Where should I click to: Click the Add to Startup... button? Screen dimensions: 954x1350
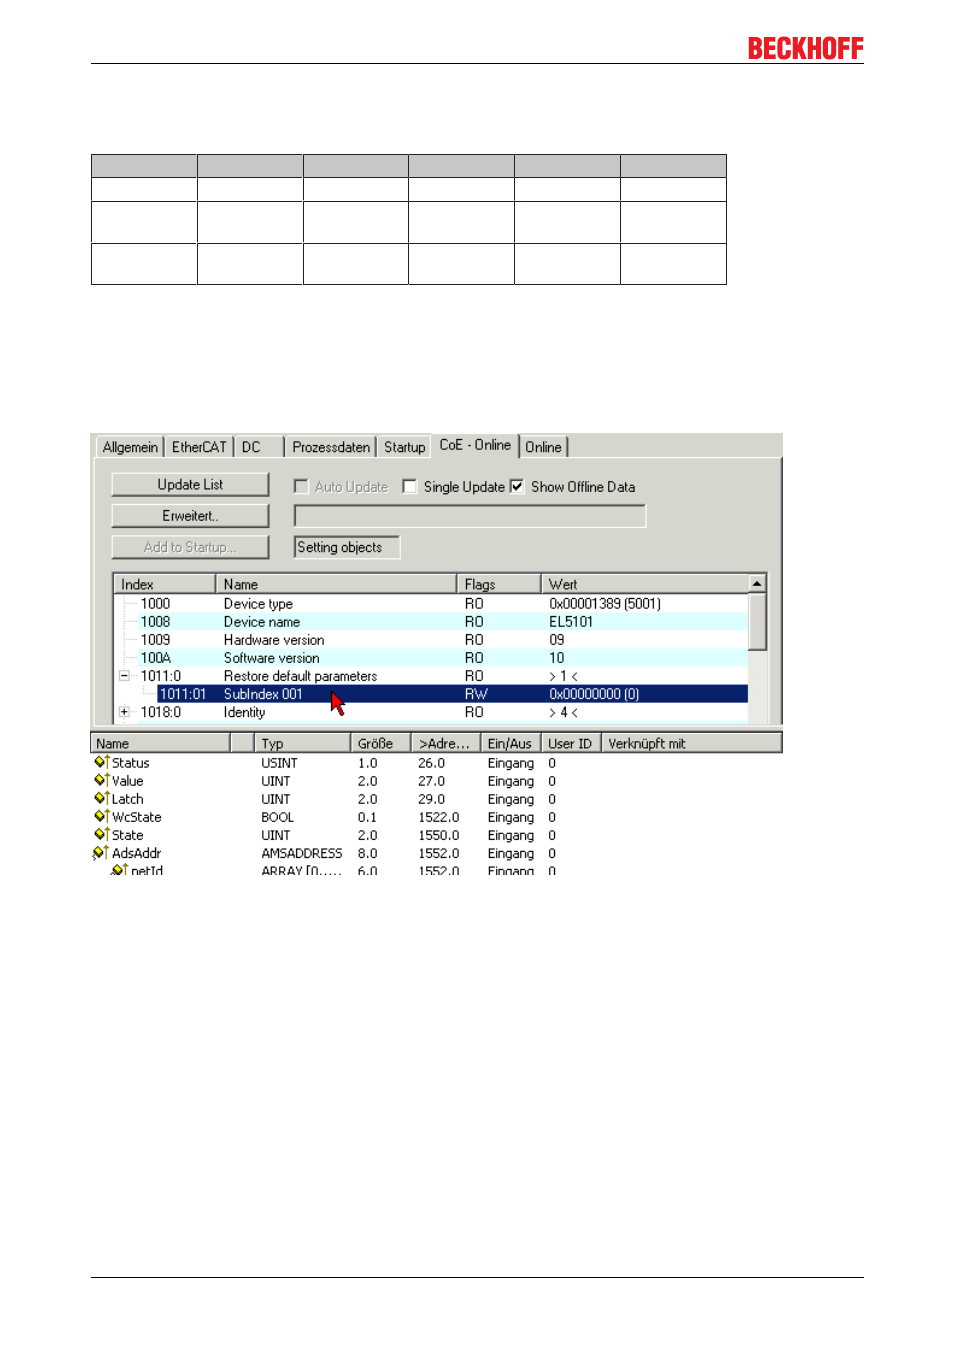click(x=190, y=547)
